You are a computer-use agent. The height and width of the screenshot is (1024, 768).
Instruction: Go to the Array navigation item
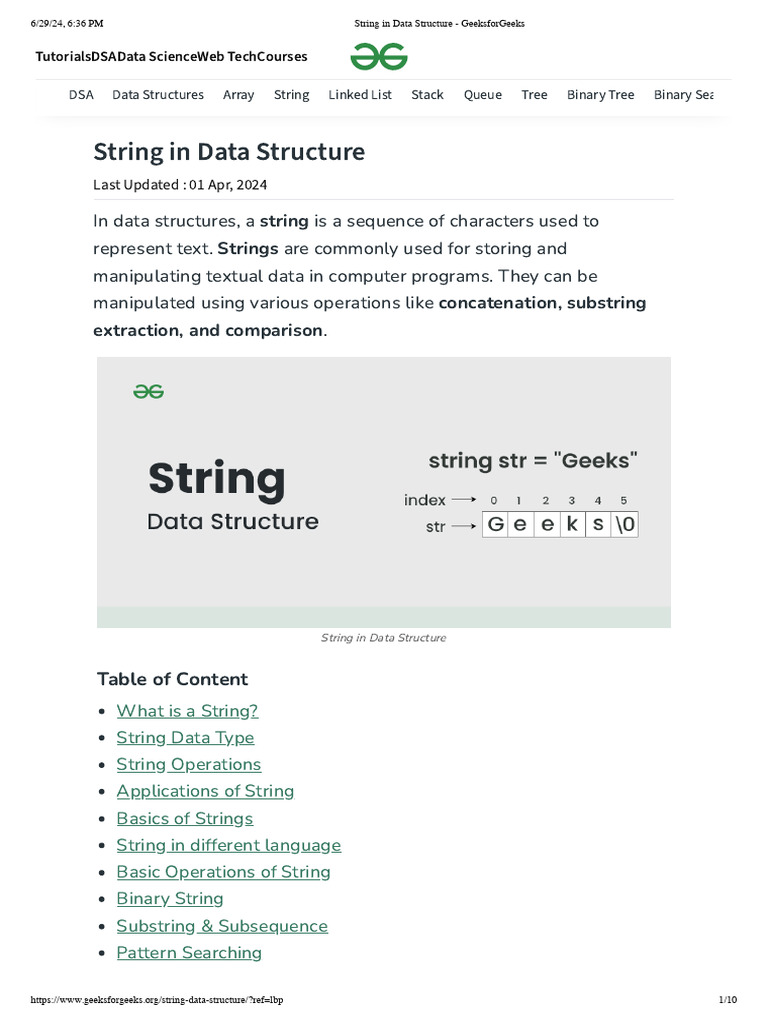(x=238, y=95)
